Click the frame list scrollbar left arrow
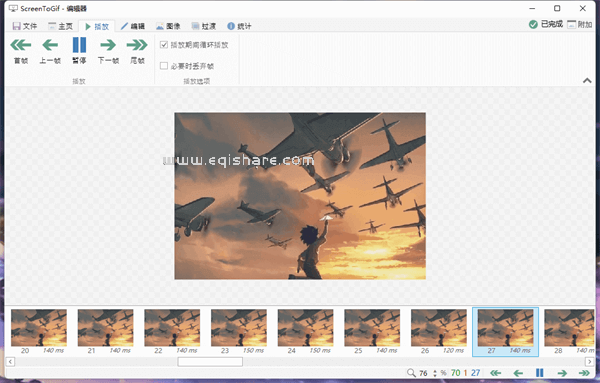This screenshot has width=600, height=383. (x=10, y=362)
